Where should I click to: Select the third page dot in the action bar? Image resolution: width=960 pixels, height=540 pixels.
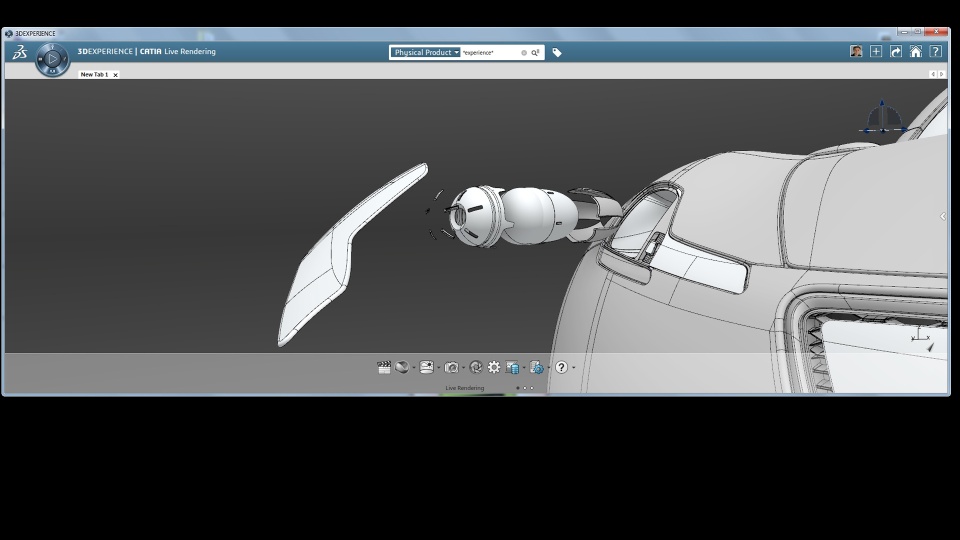pos(531,388)
